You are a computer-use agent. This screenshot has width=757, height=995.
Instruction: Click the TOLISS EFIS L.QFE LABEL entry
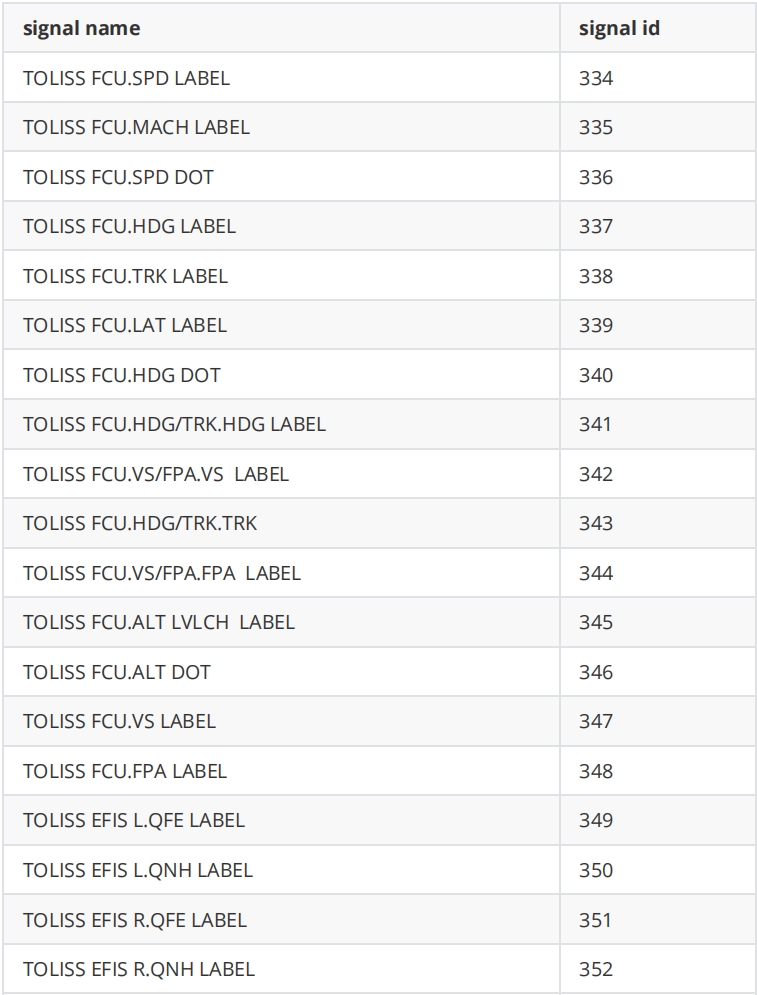(x=134, y=820)
